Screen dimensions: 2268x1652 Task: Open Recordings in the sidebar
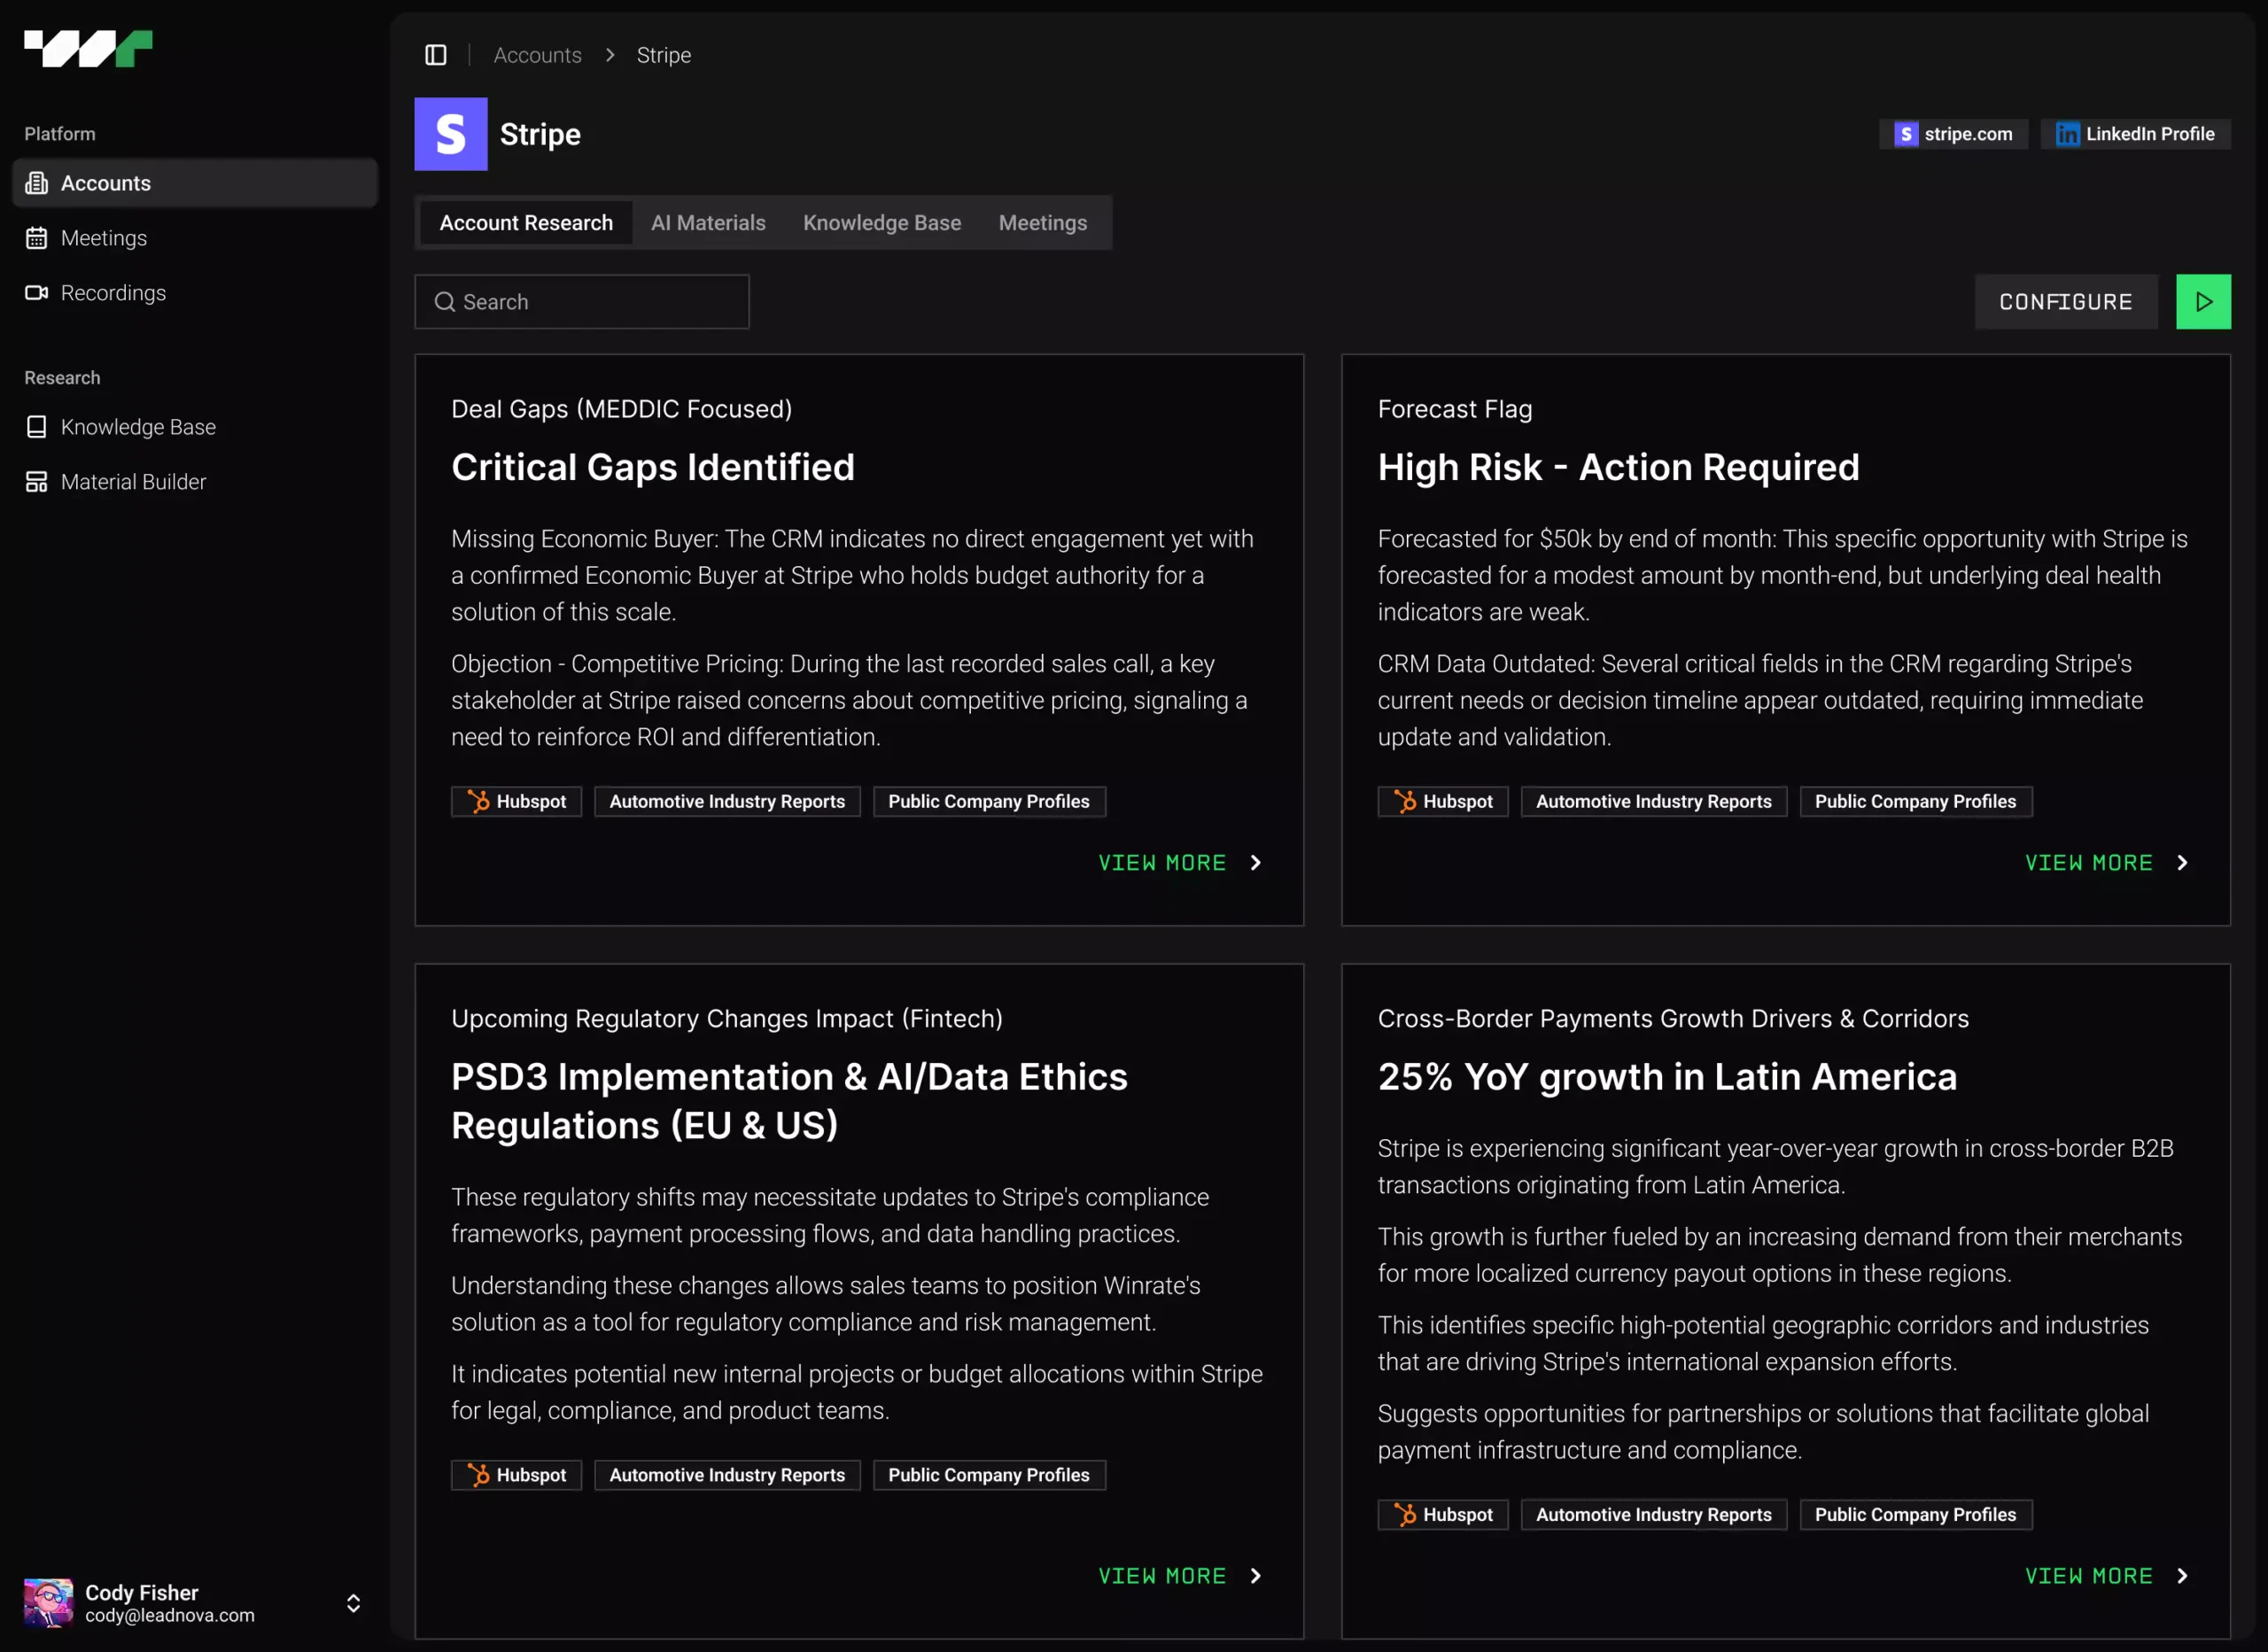(195, 293)
